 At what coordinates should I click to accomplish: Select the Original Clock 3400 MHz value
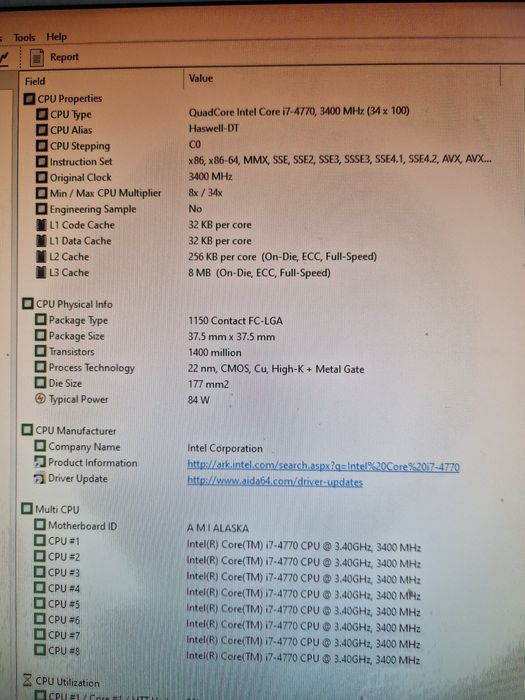click(x=210, y=176)
